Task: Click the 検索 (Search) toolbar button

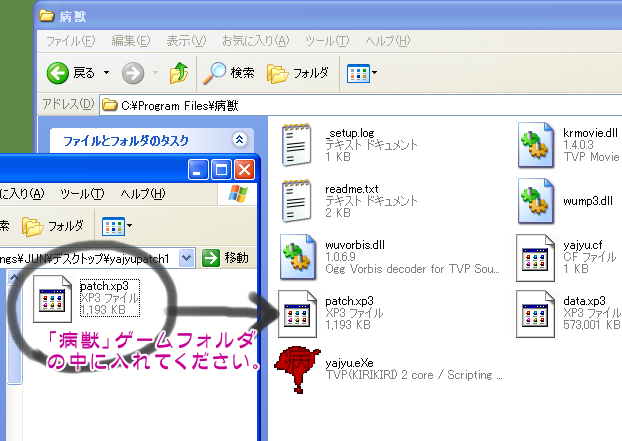Action: point(229,73)
